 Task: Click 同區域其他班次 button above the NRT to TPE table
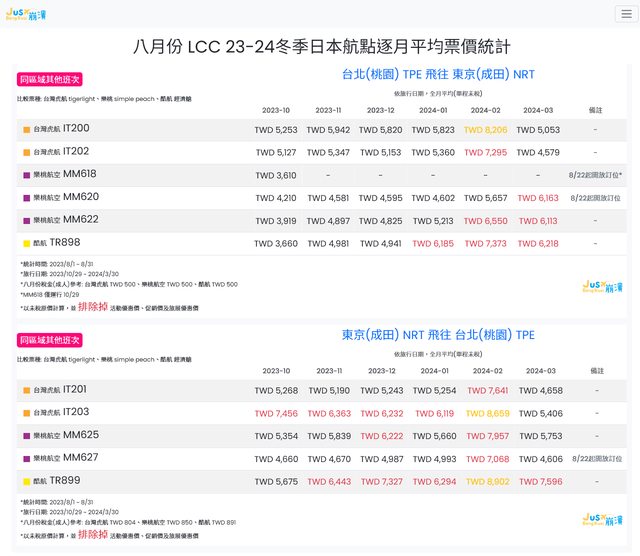coord(49,340)
